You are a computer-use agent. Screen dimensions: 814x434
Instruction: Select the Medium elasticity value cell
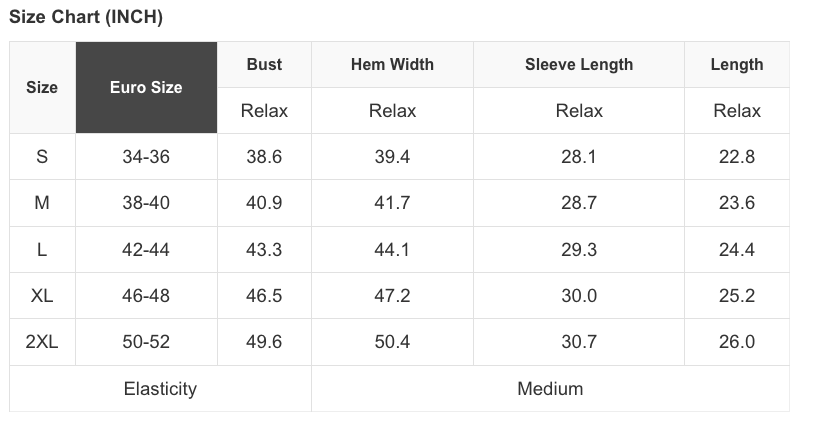pos(550,389)
